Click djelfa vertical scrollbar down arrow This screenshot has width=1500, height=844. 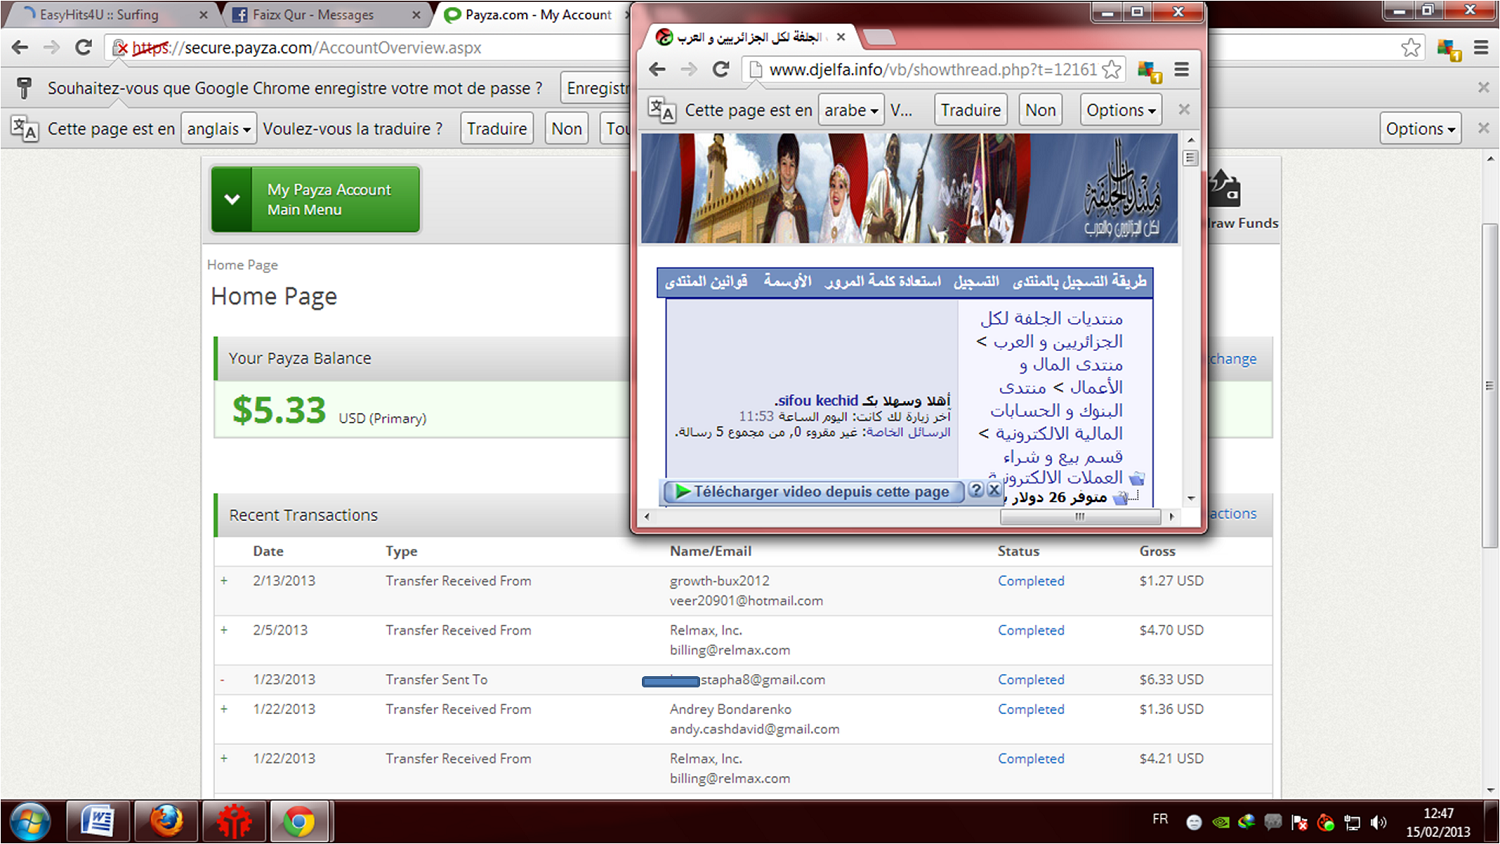[x=1190, y=498]
